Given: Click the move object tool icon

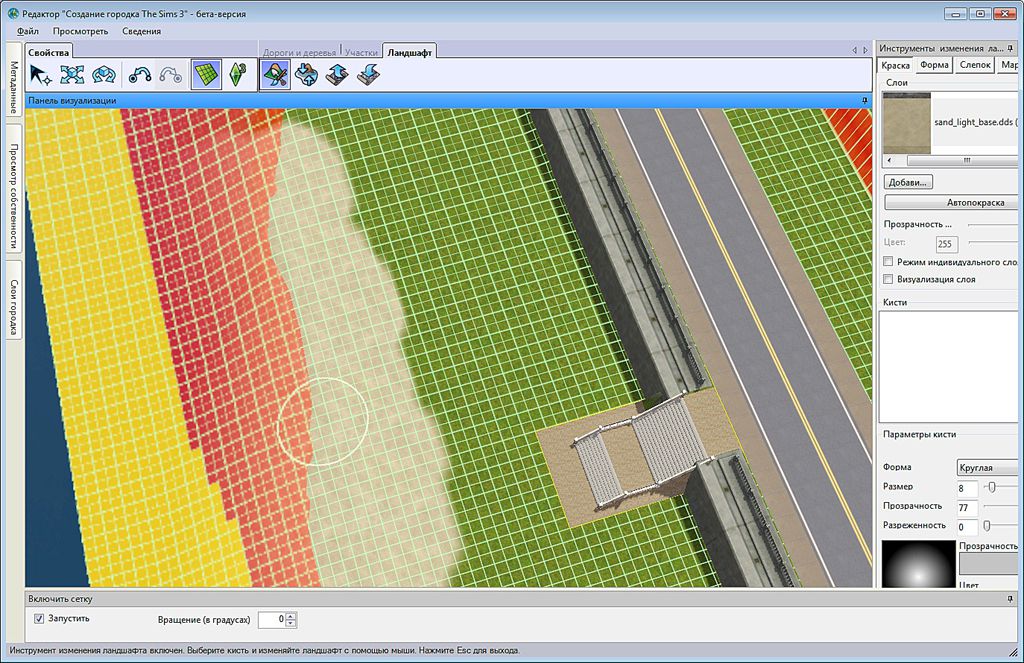Looking at the screenshot, I should [71, 74].
